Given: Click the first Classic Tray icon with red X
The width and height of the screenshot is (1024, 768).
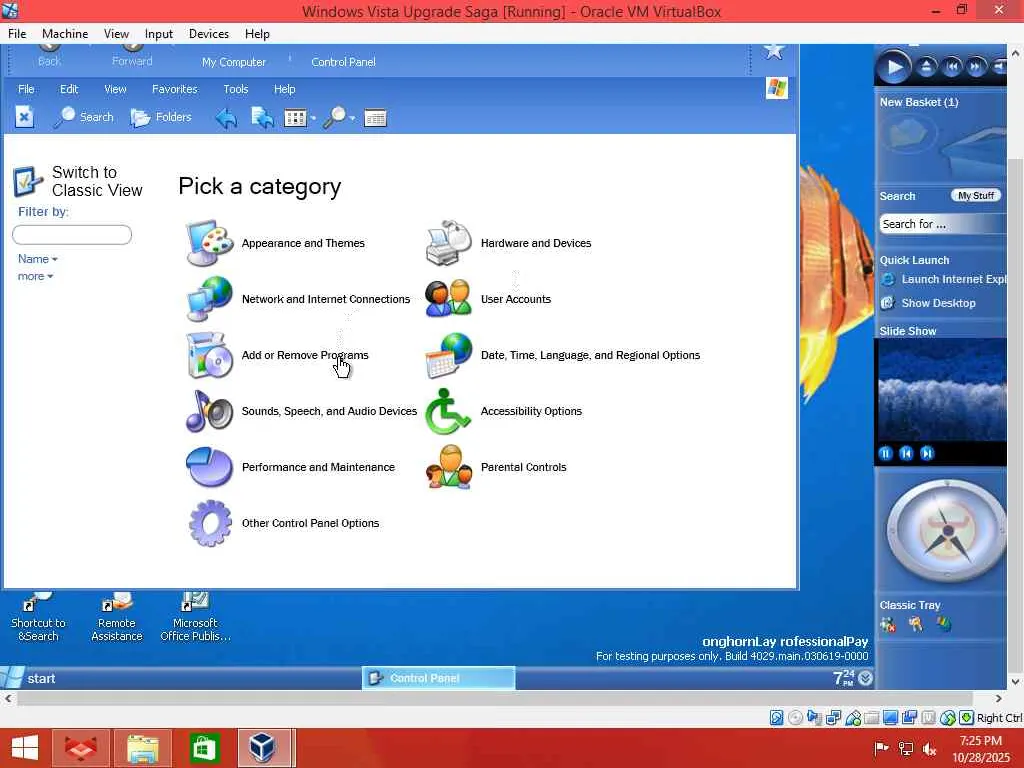Looking at the screenshot, I should [888, 625].
